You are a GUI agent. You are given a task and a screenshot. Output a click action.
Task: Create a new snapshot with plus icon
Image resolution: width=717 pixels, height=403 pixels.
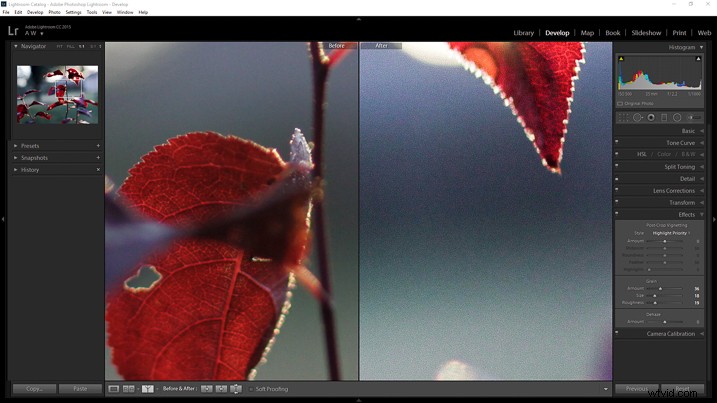click(x=98, y=157)
